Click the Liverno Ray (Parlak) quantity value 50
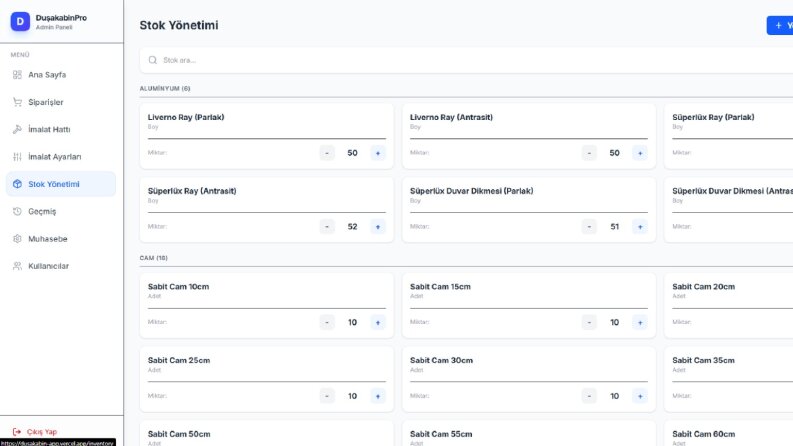The height and width of the screenshot is (446, 793). (353, 153)
